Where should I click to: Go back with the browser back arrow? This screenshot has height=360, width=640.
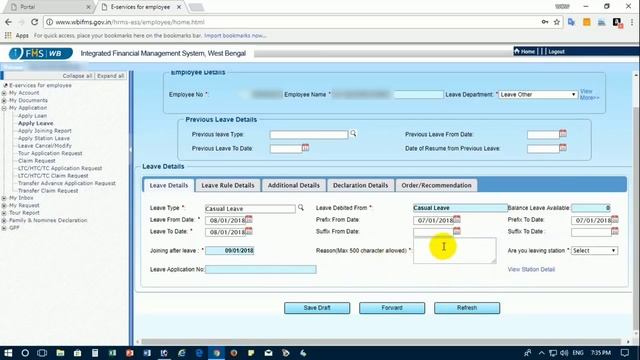[x=9, y=22]
